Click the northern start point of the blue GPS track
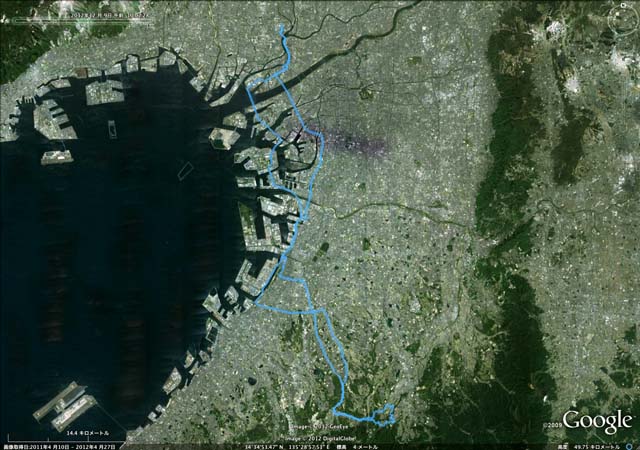640x450 pixels. 282,27
